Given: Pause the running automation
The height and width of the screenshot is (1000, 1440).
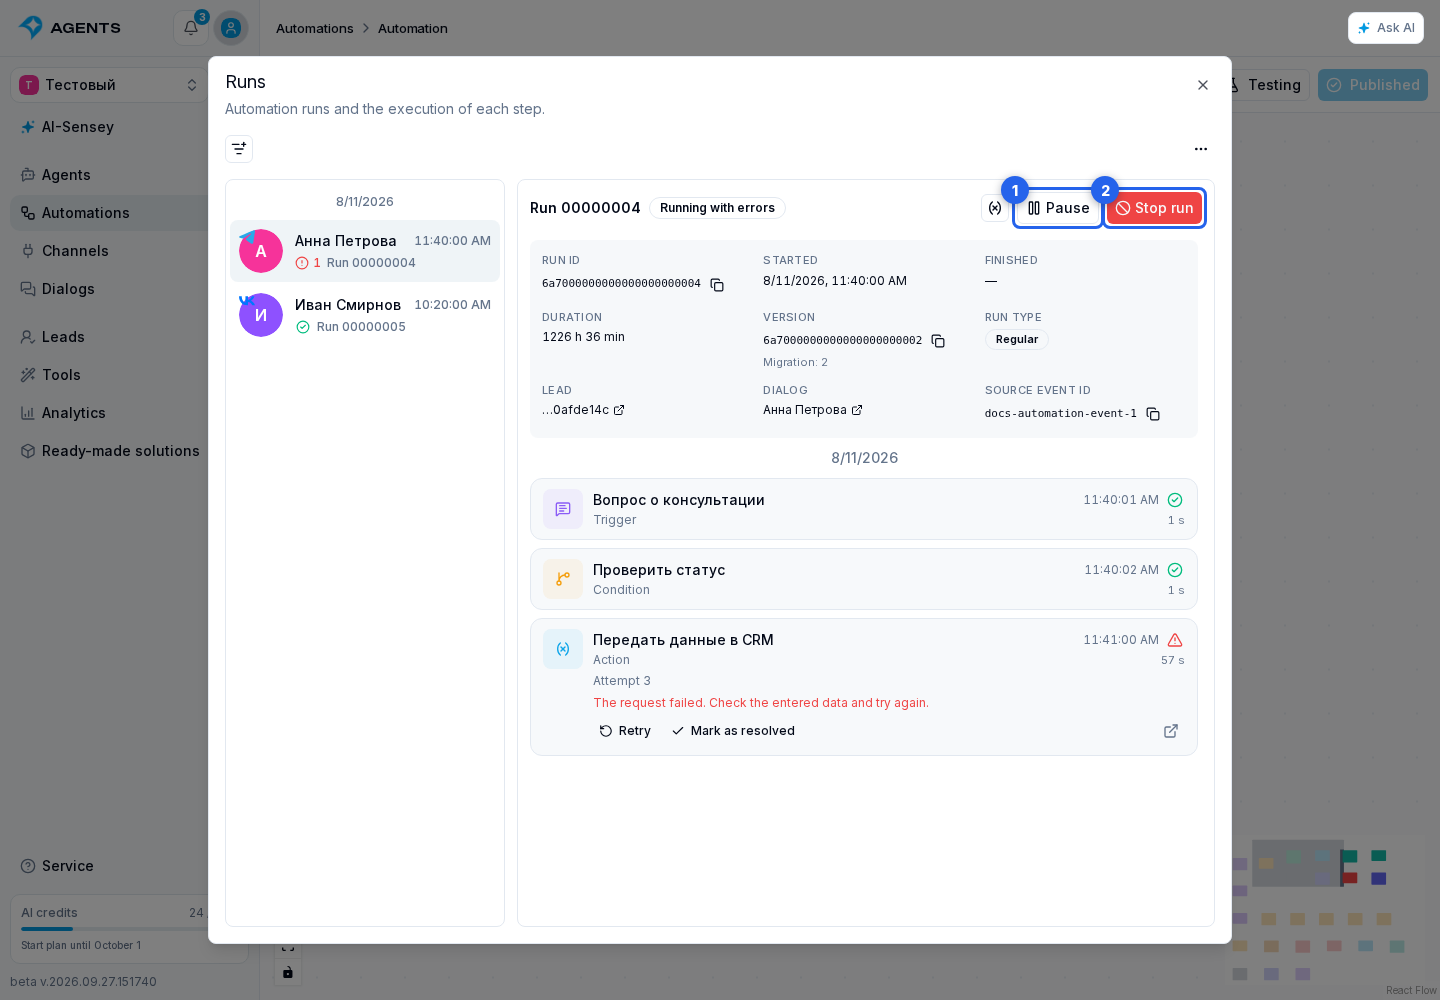Looking at the screenshot, I should coord(1058,208).
